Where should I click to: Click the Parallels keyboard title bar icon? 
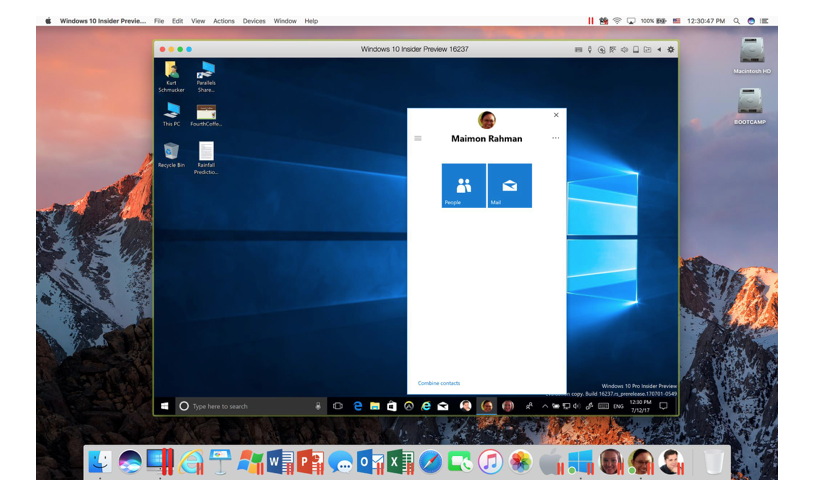[578, 50]
